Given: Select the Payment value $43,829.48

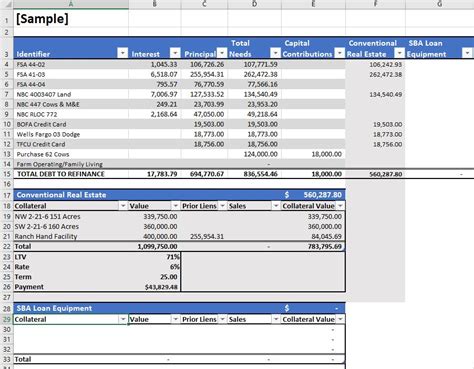Looking at the screenshot, I should [x=155, y=287].
